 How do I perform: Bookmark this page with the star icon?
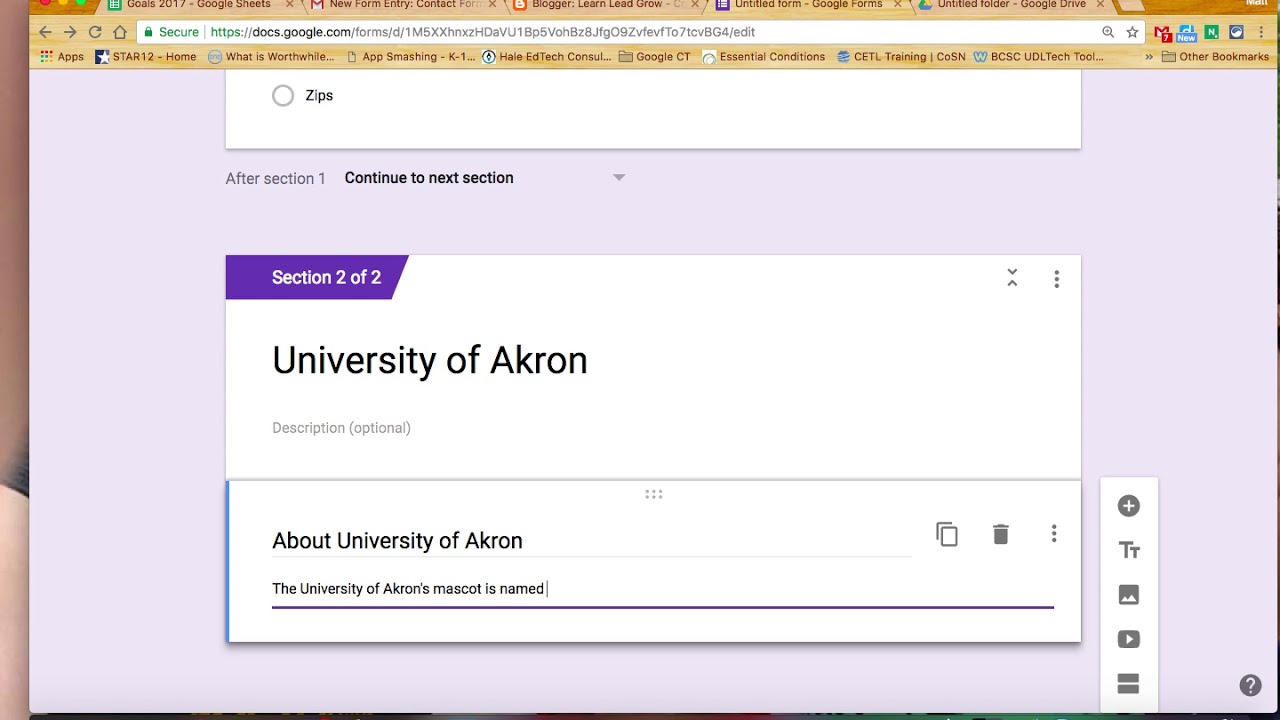click(x=1132, y=32)
